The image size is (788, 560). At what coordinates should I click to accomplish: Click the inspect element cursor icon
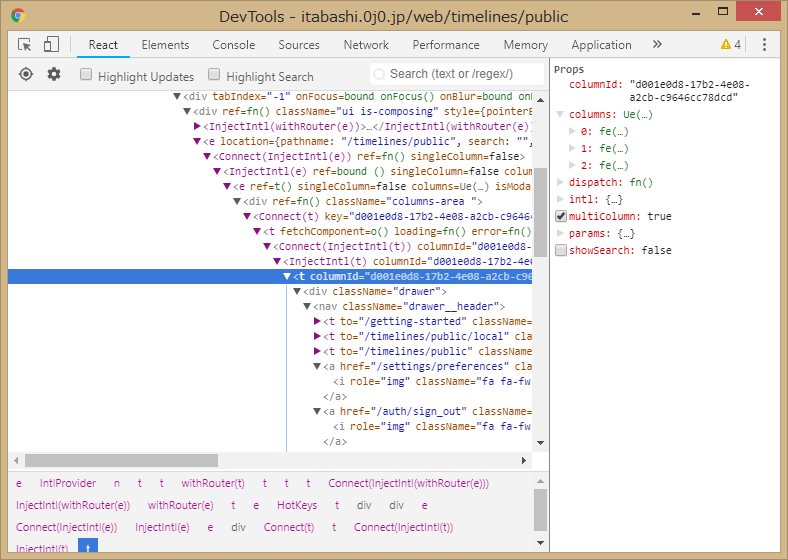coord(25,45)
